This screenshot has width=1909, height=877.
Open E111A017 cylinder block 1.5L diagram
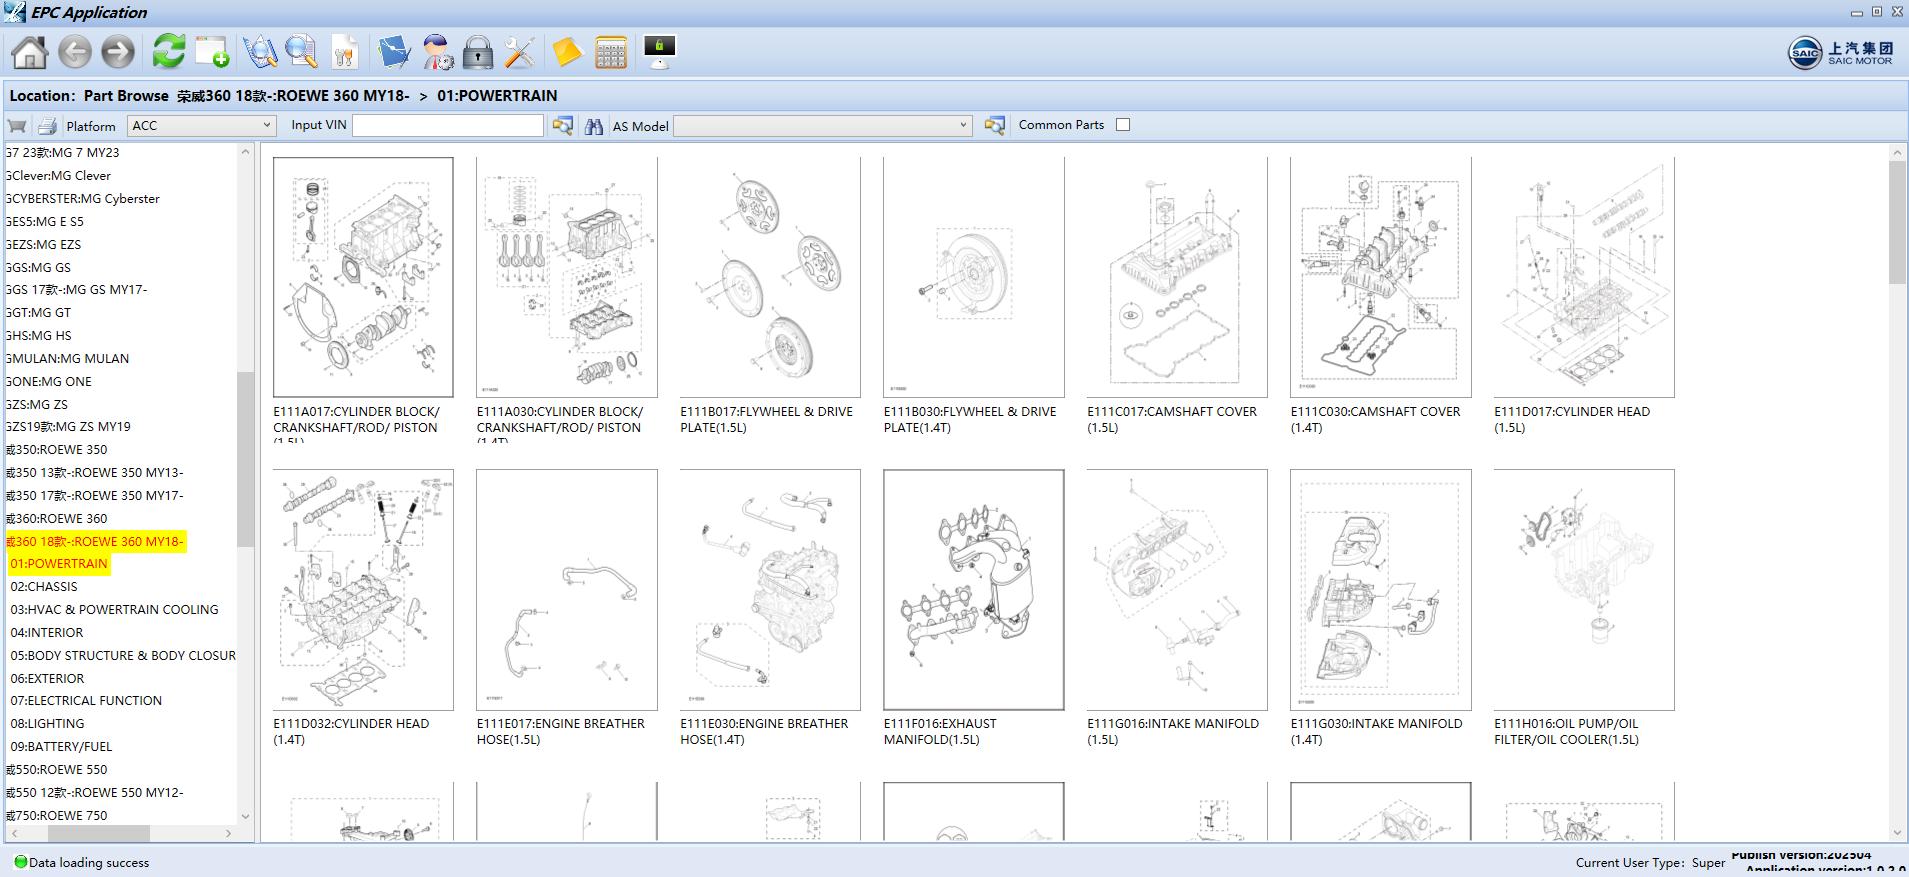click(363, 277)
